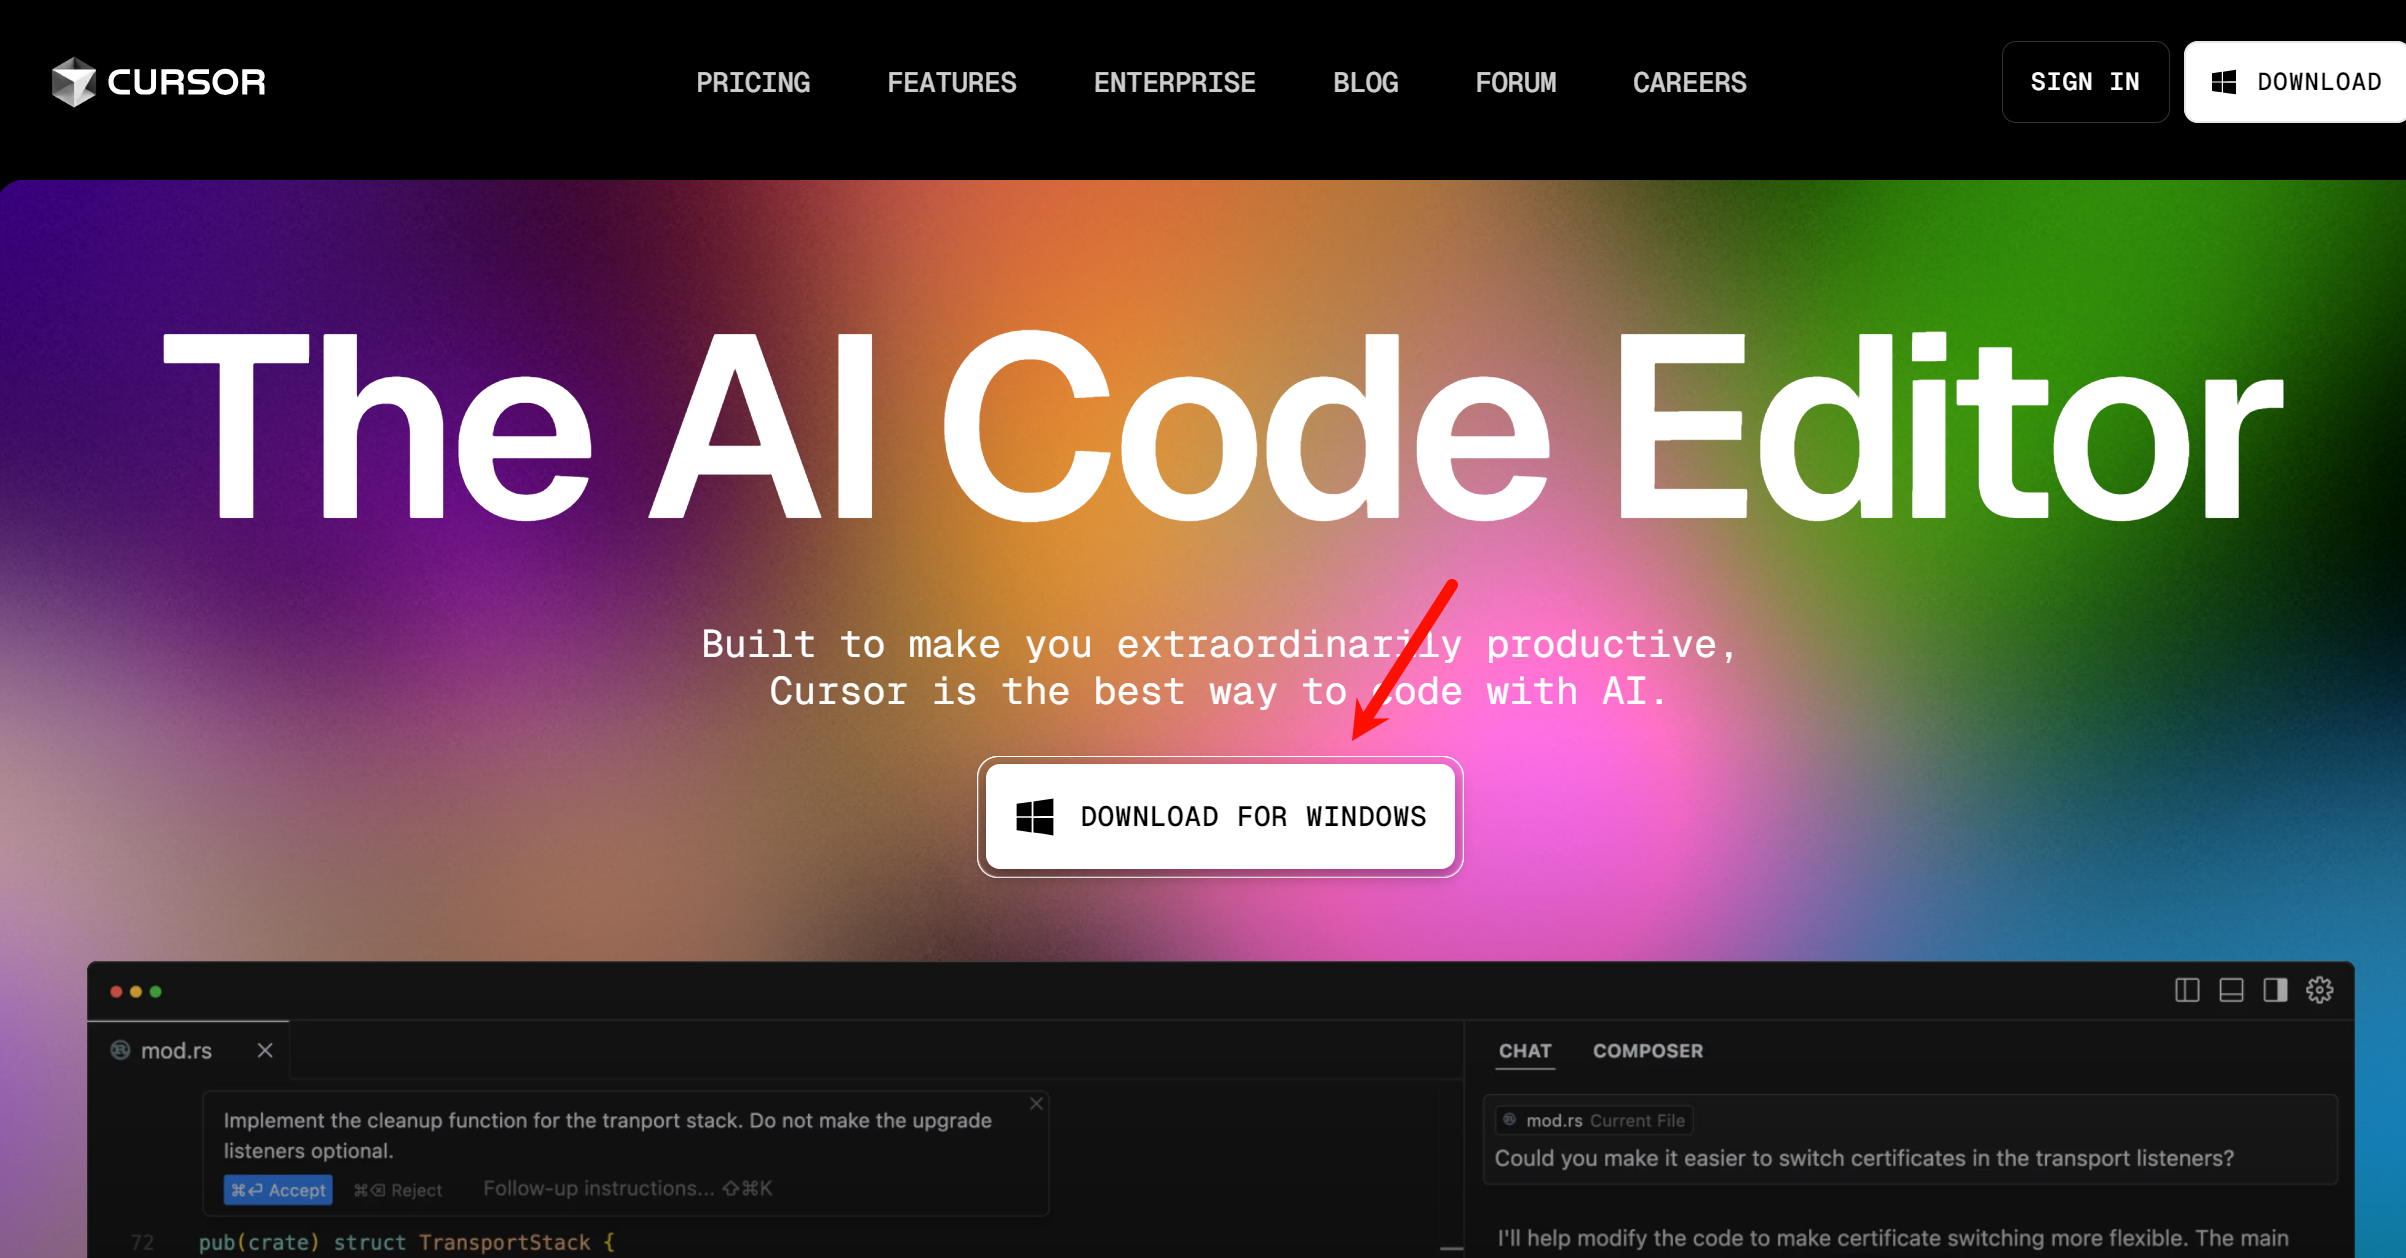
Task: Click the green macOS window dot
Action: (156, 992)
